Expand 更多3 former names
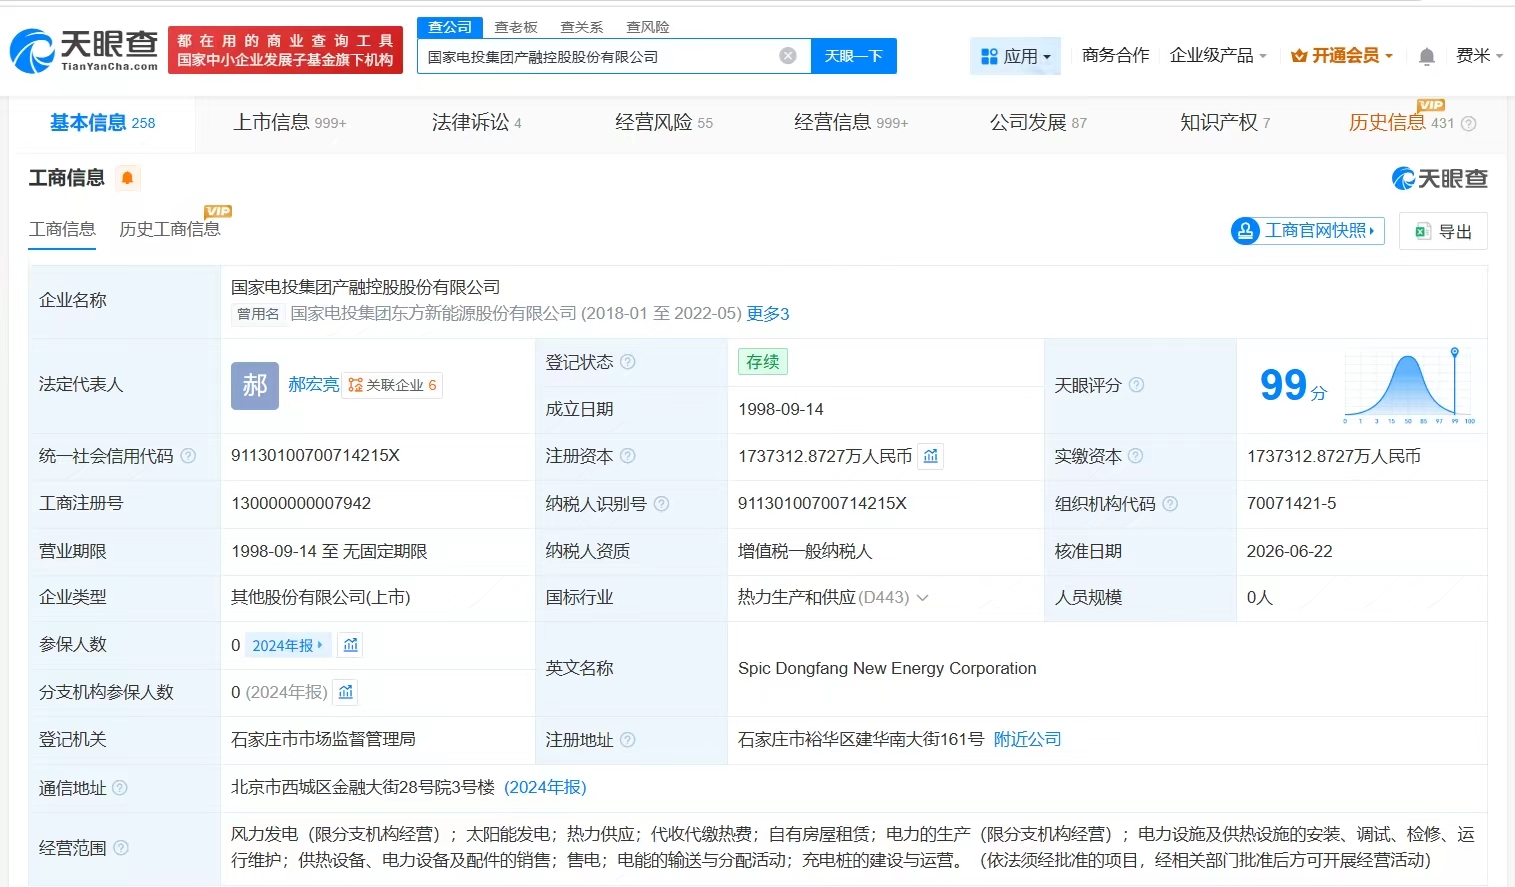Image resolution: width=1515 pixels, height=887 pixels. coord(768,314)
